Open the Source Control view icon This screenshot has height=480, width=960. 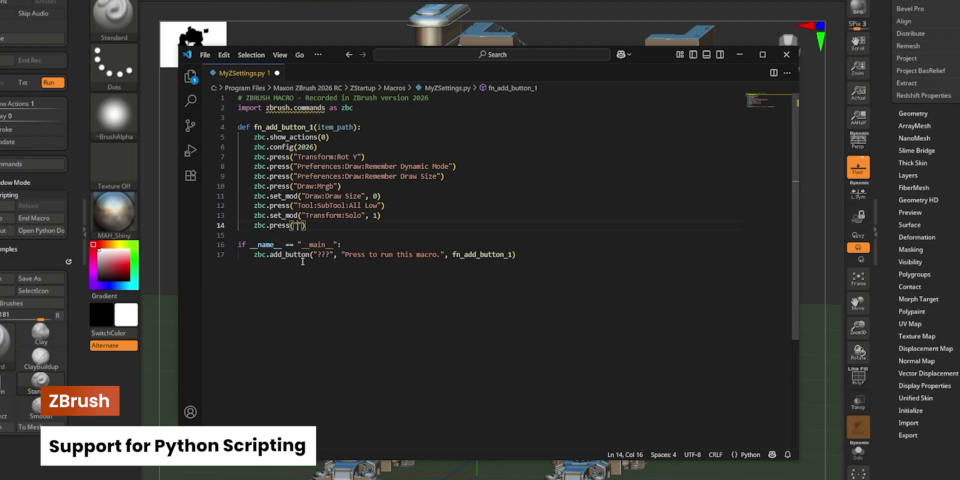(190, 126)
